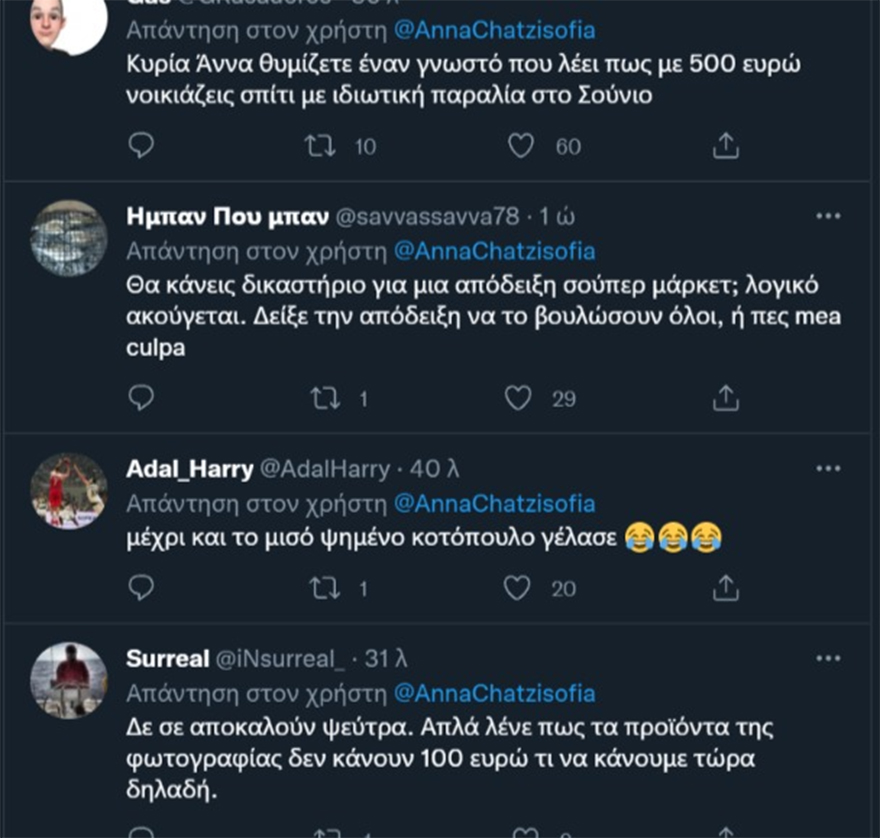The width and height of the screenshot is (880, 838).
Task: Share the mea culpa tweet
Action: coord(725,398)
